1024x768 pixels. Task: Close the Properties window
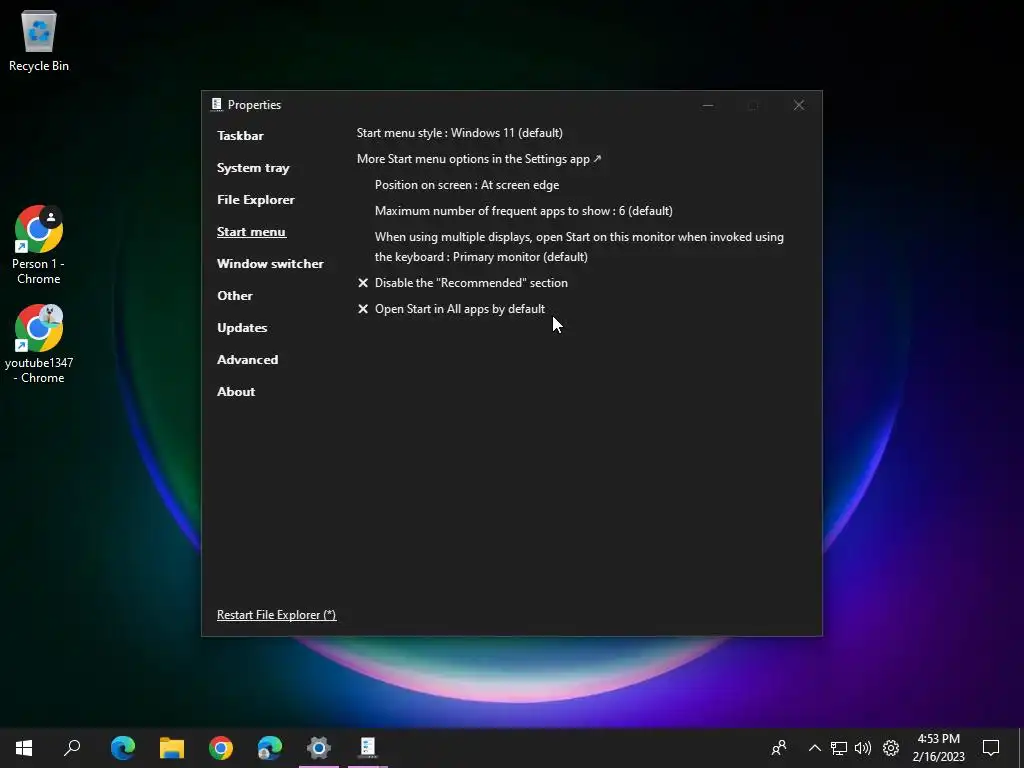coord(799,105)
